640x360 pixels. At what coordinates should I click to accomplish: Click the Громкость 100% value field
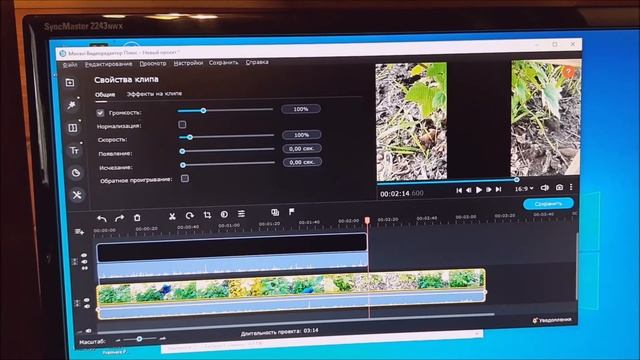(301, 109)
